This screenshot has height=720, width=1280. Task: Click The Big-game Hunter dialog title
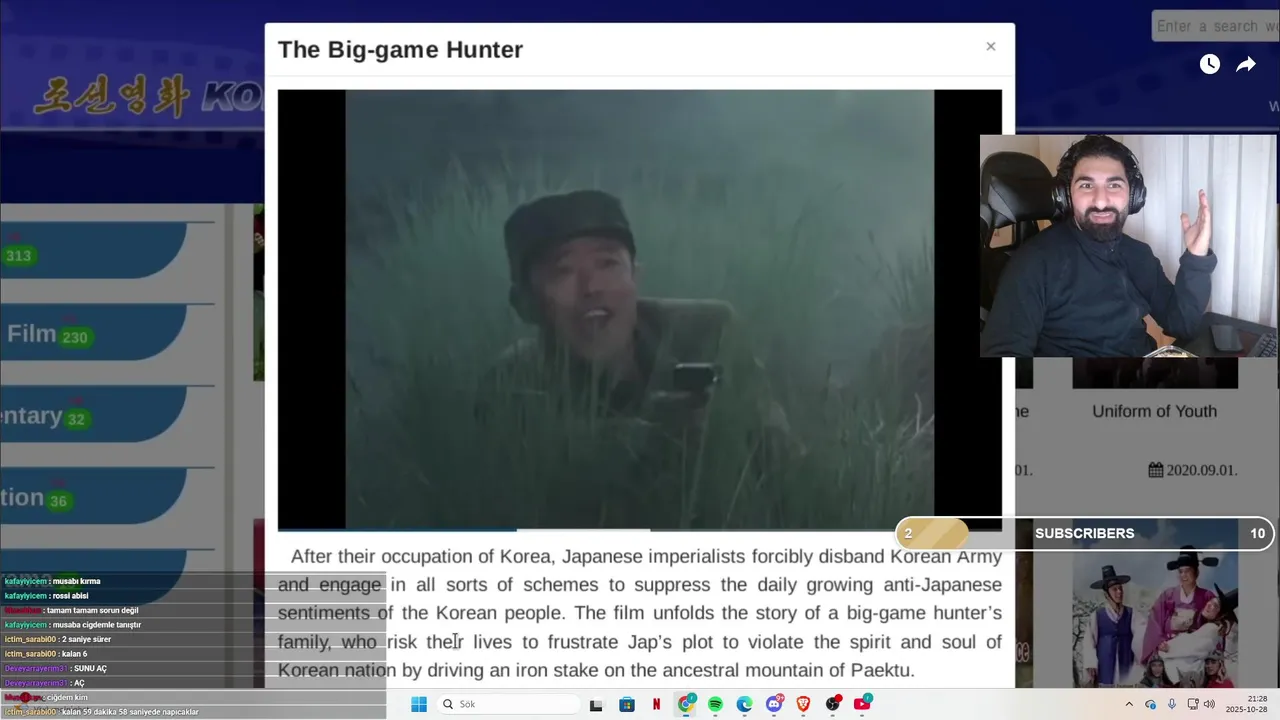tap(400, 49)
